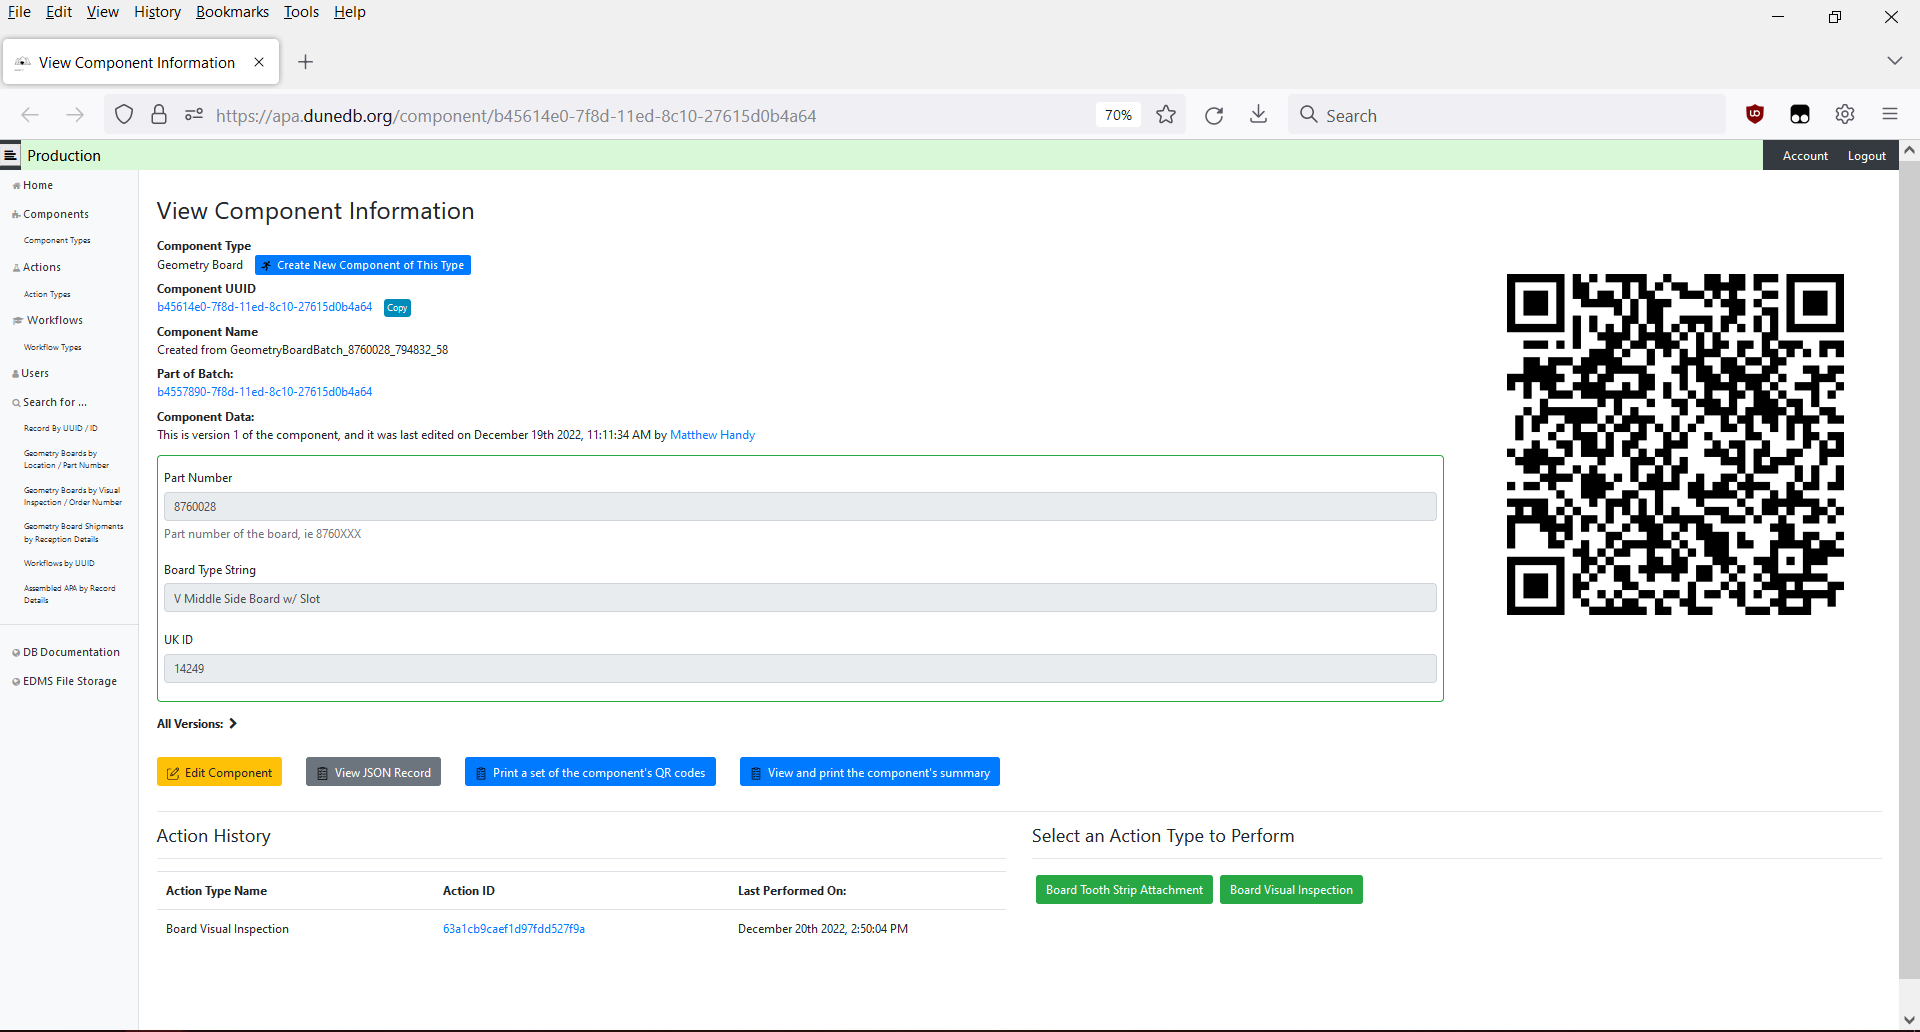Expand the All Versions chevron
Screen dimensions: 1920x1032
pos(233,724)
